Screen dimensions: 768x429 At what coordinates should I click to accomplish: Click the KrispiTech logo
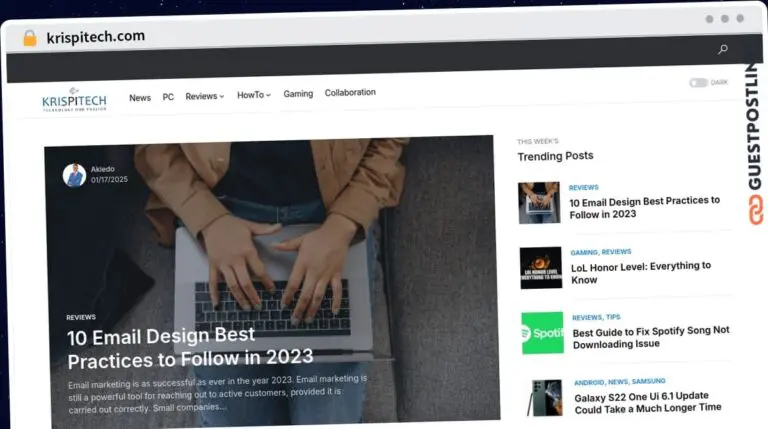pos(74,98)
